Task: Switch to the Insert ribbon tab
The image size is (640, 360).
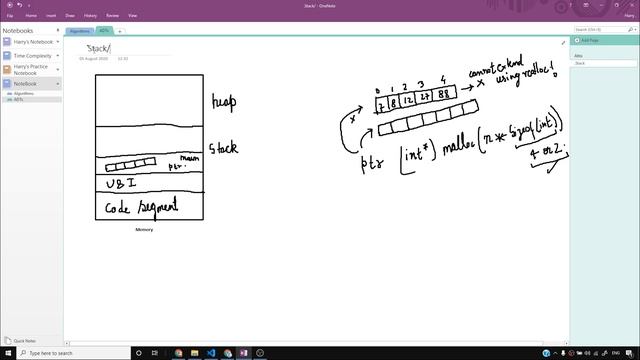Action: [51, 16]
